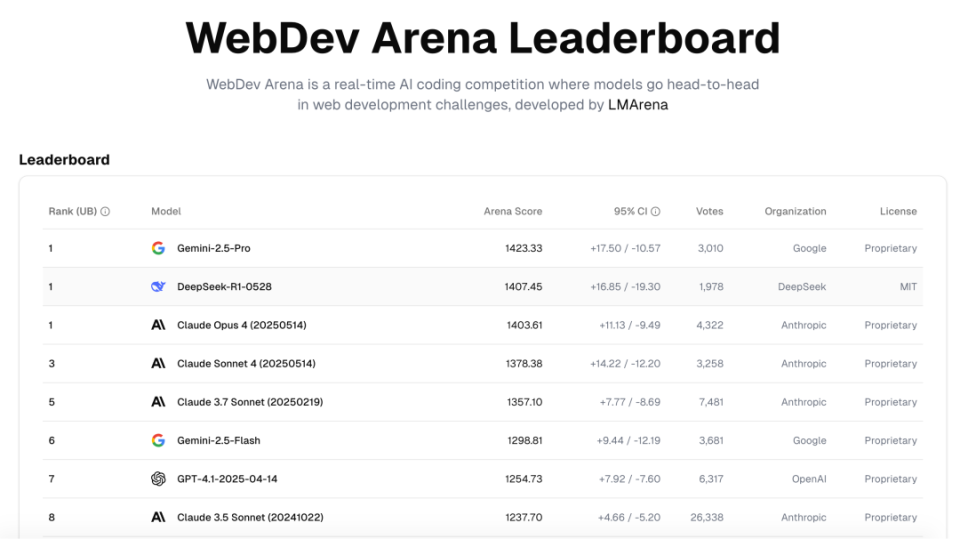Click the 95% CI info icon
This screenshot has width=960, height=539.
click(x=656, y=211)
